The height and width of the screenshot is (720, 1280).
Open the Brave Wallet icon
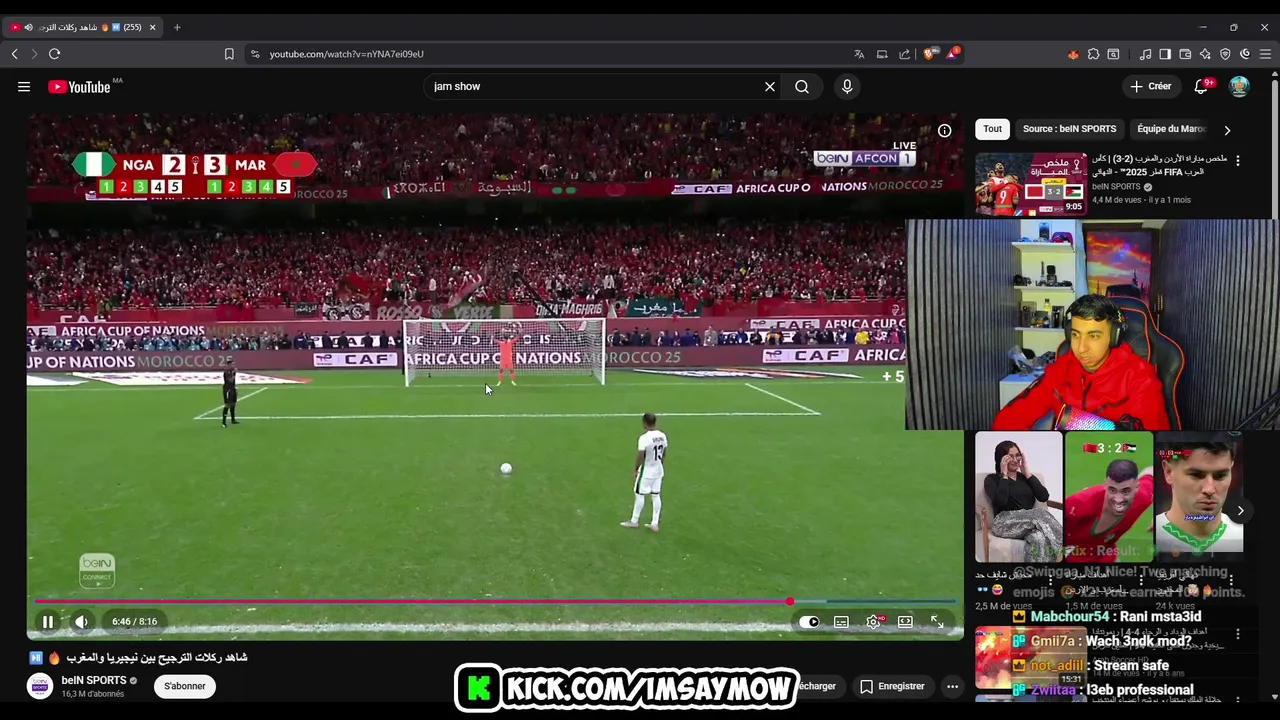point(1185,54)
